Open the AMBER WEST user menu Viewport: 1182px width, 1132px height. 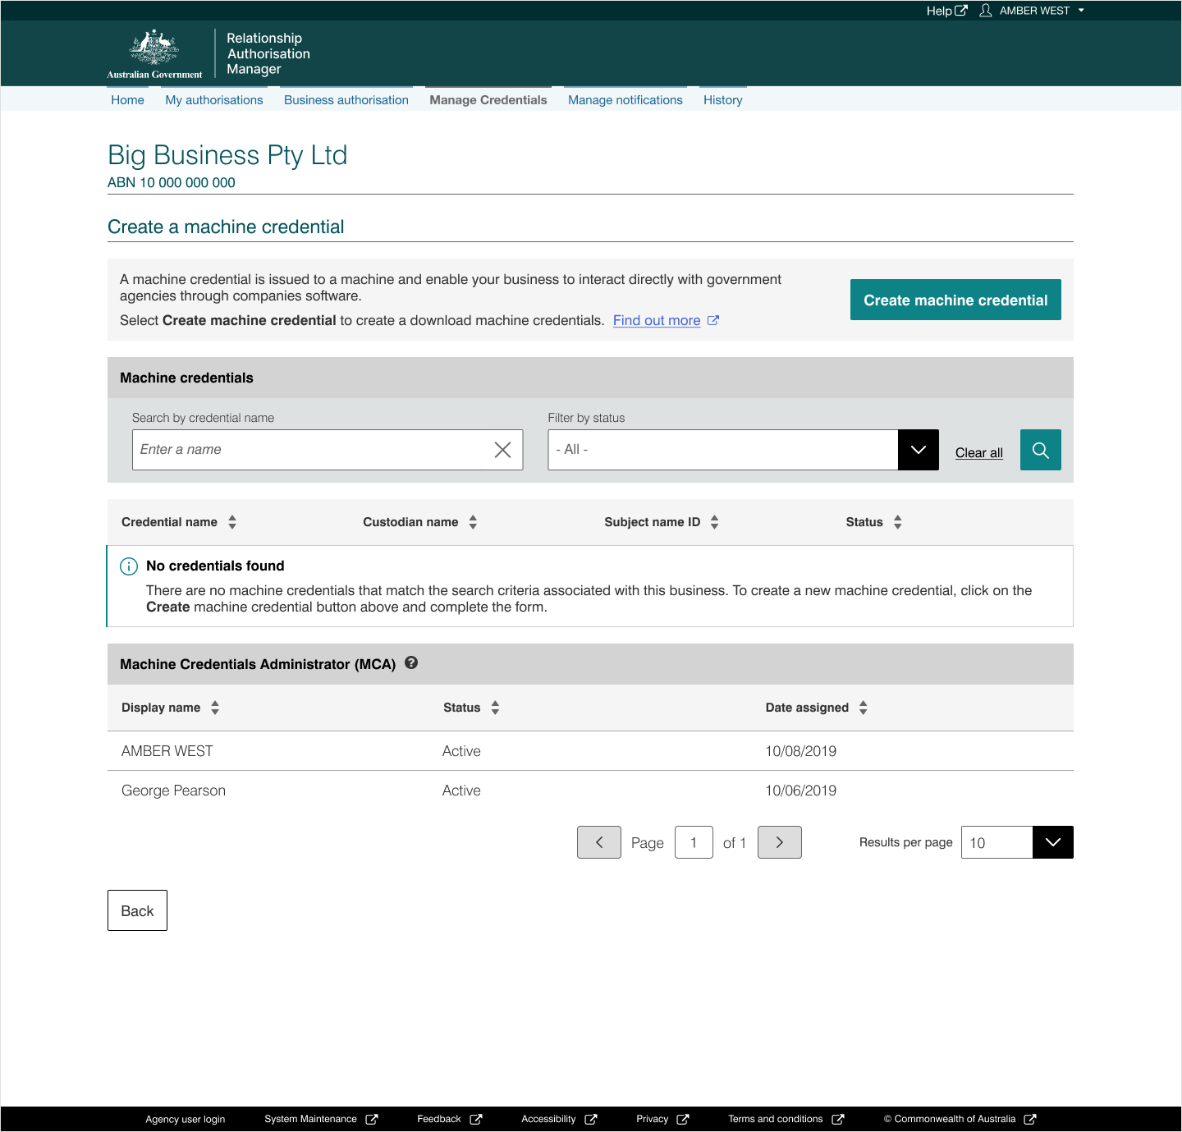click(x=1034, y=11)
